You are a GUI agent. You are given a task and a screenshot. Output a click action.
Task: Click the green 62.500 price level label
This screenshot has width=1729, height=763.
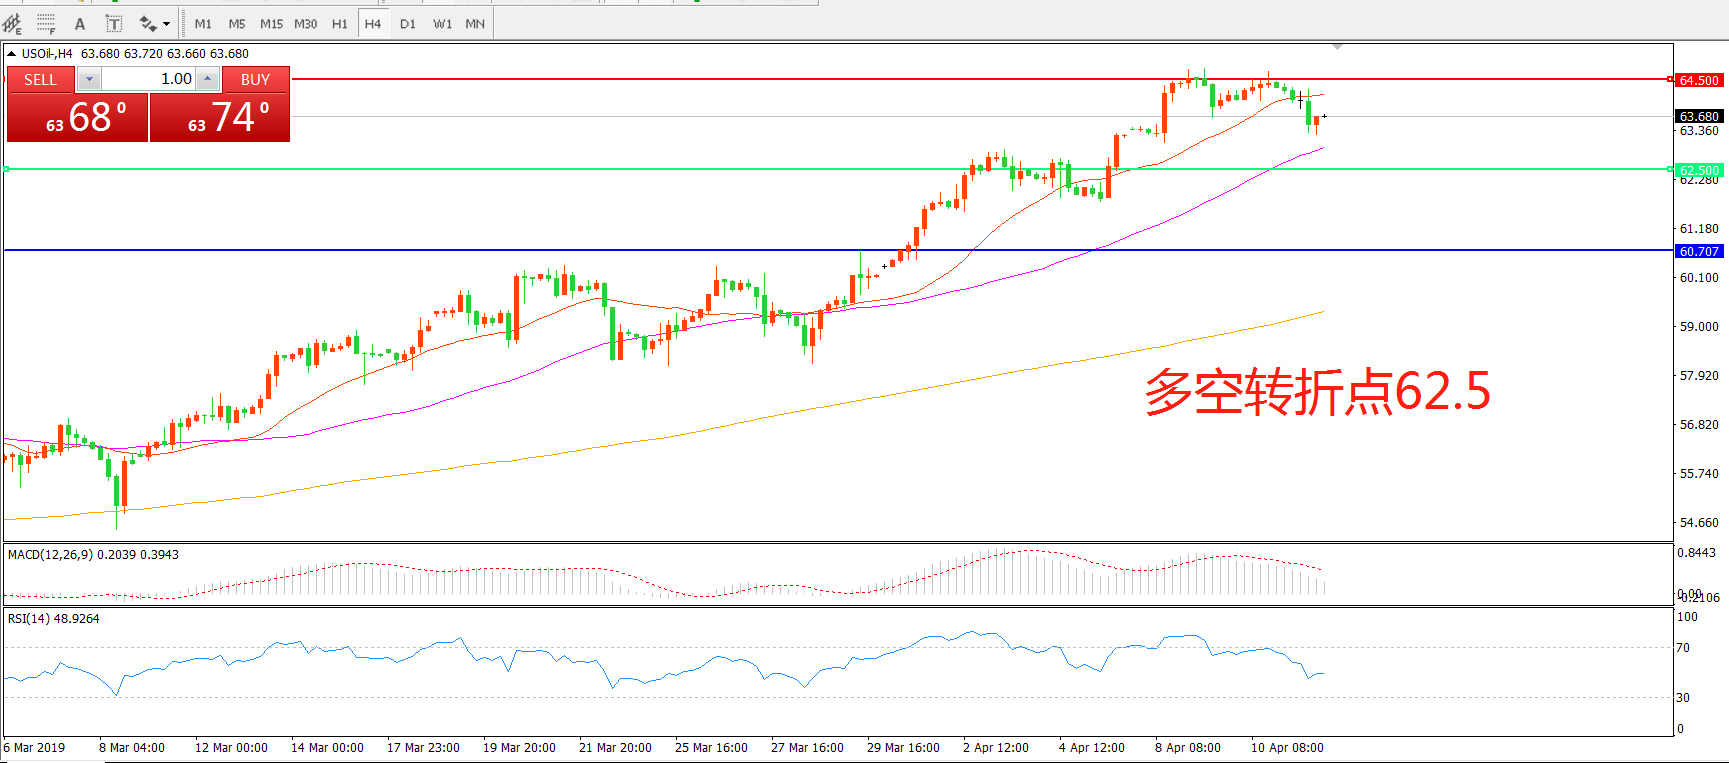click(1698, 170)
